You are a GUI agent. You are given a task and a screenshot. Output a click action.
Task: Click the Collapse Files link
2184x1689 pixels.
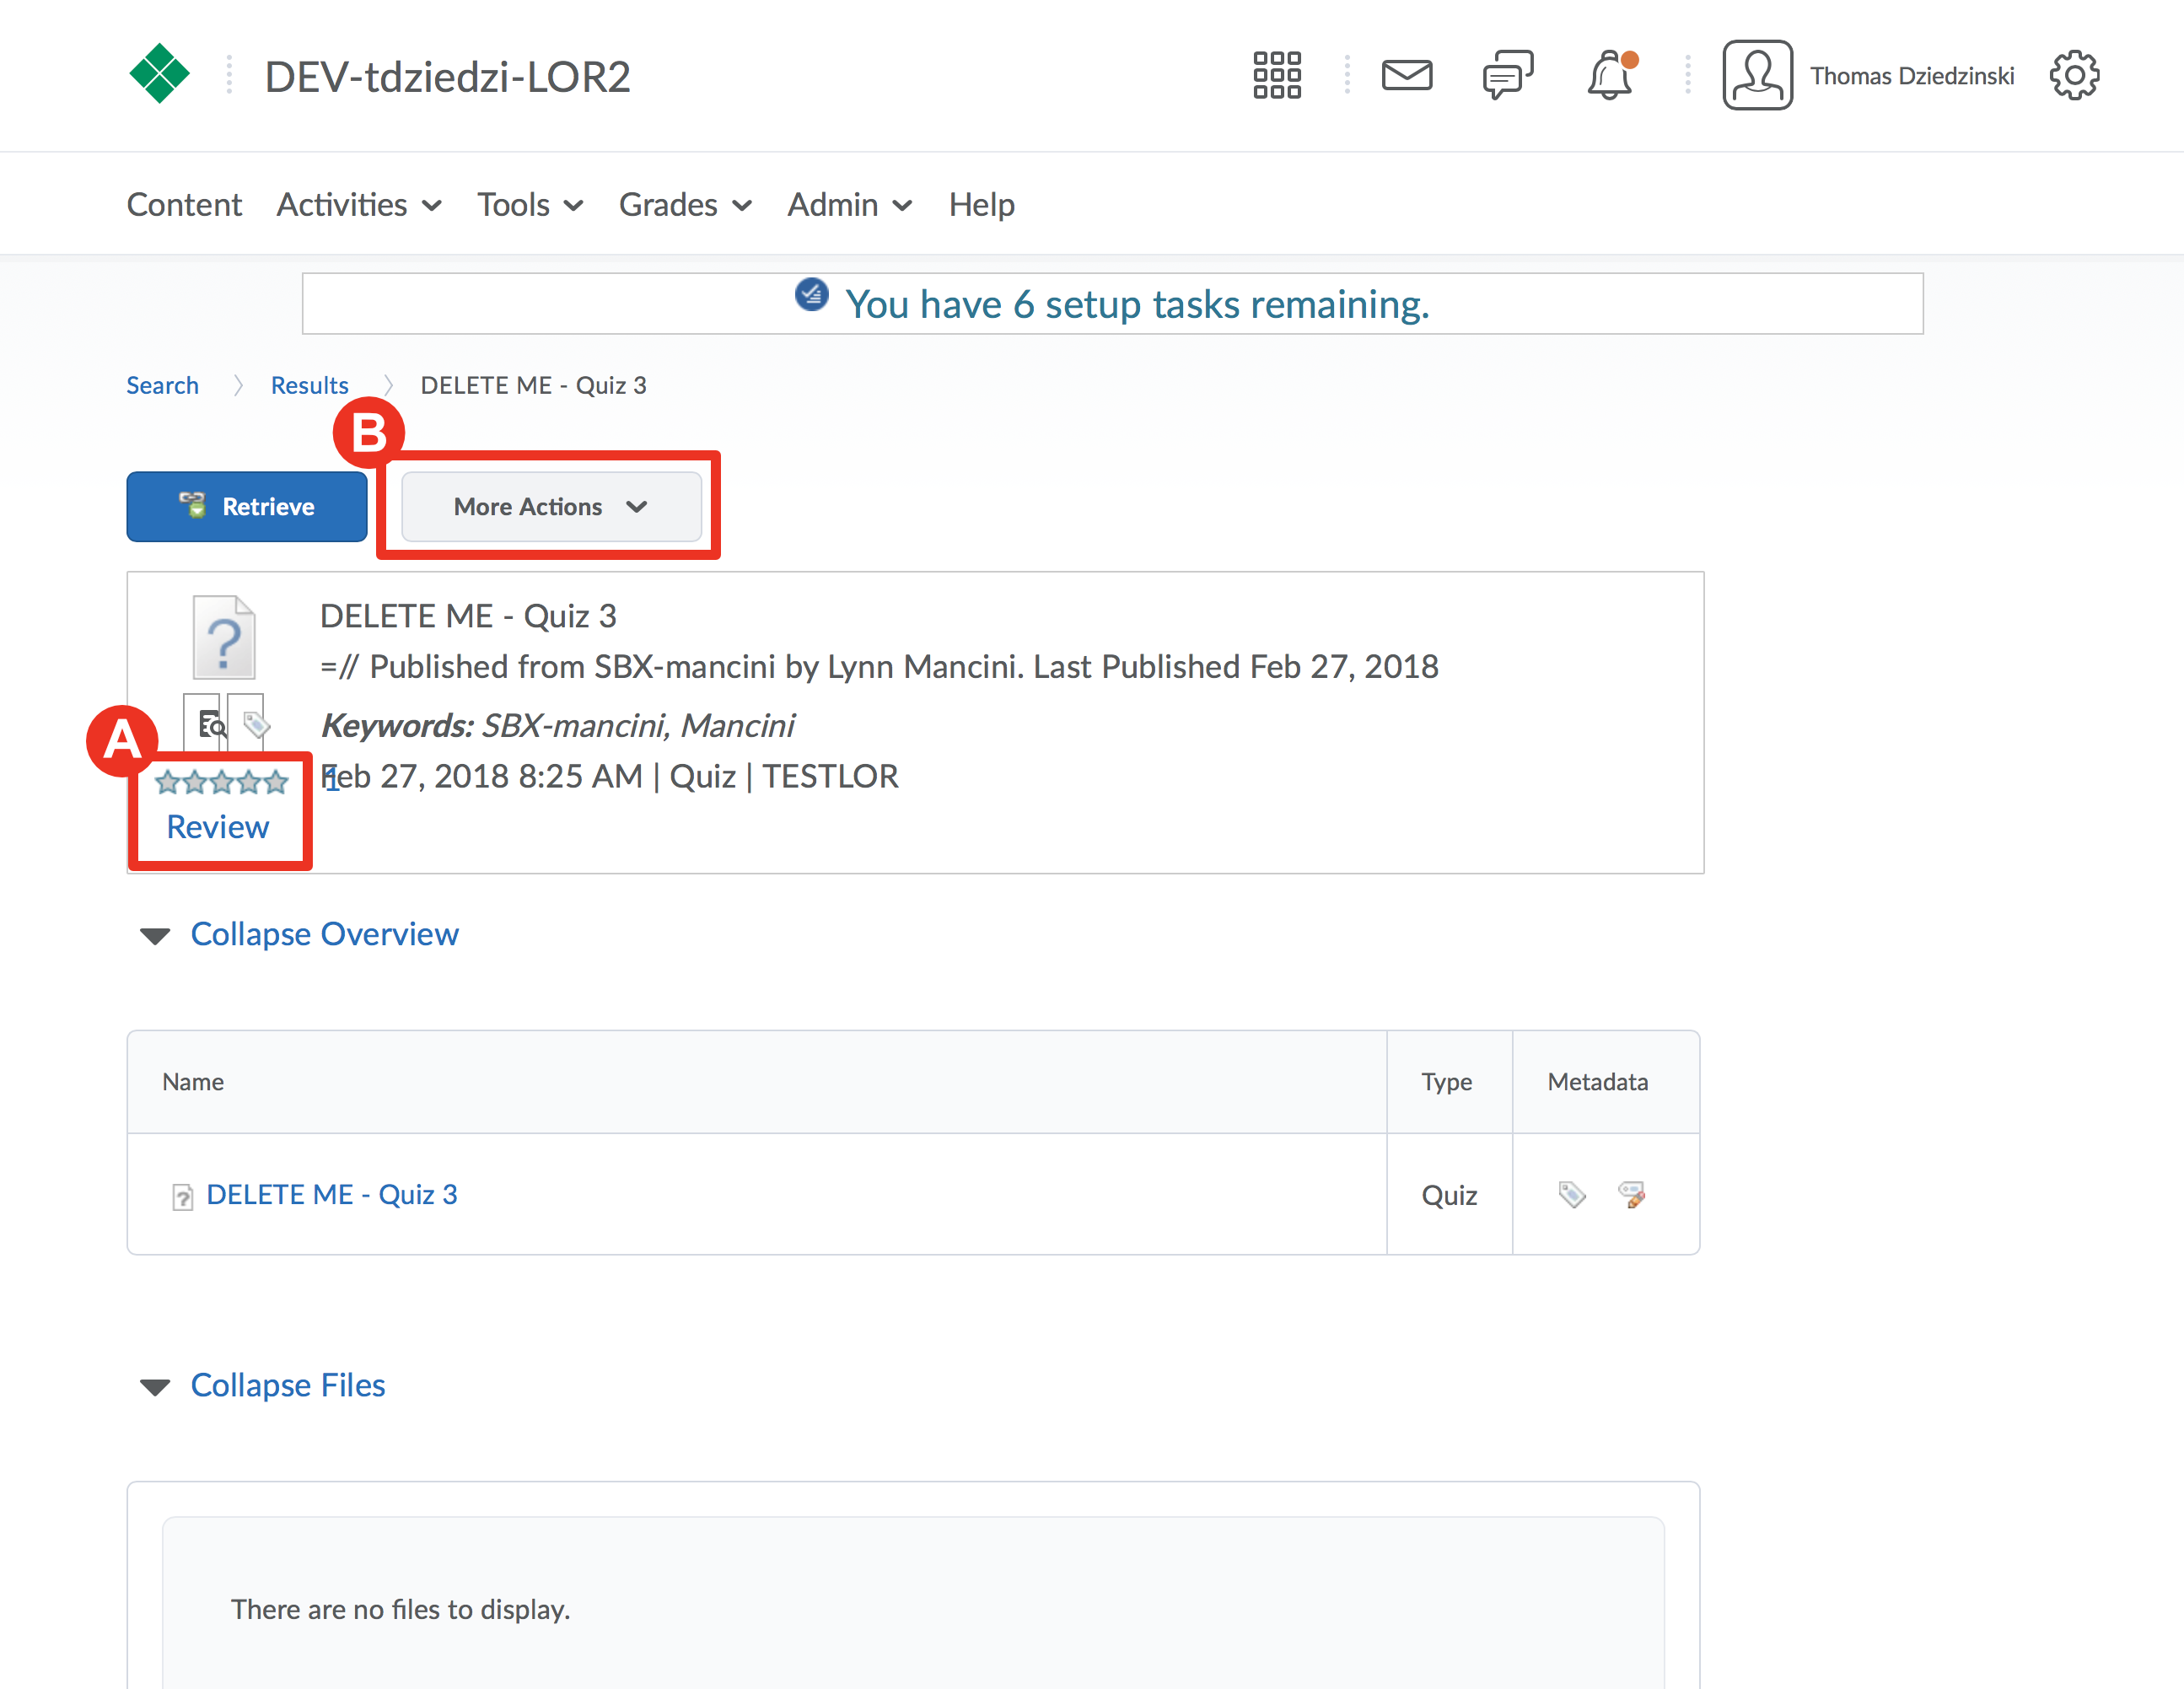click(x=288, y=1385)
